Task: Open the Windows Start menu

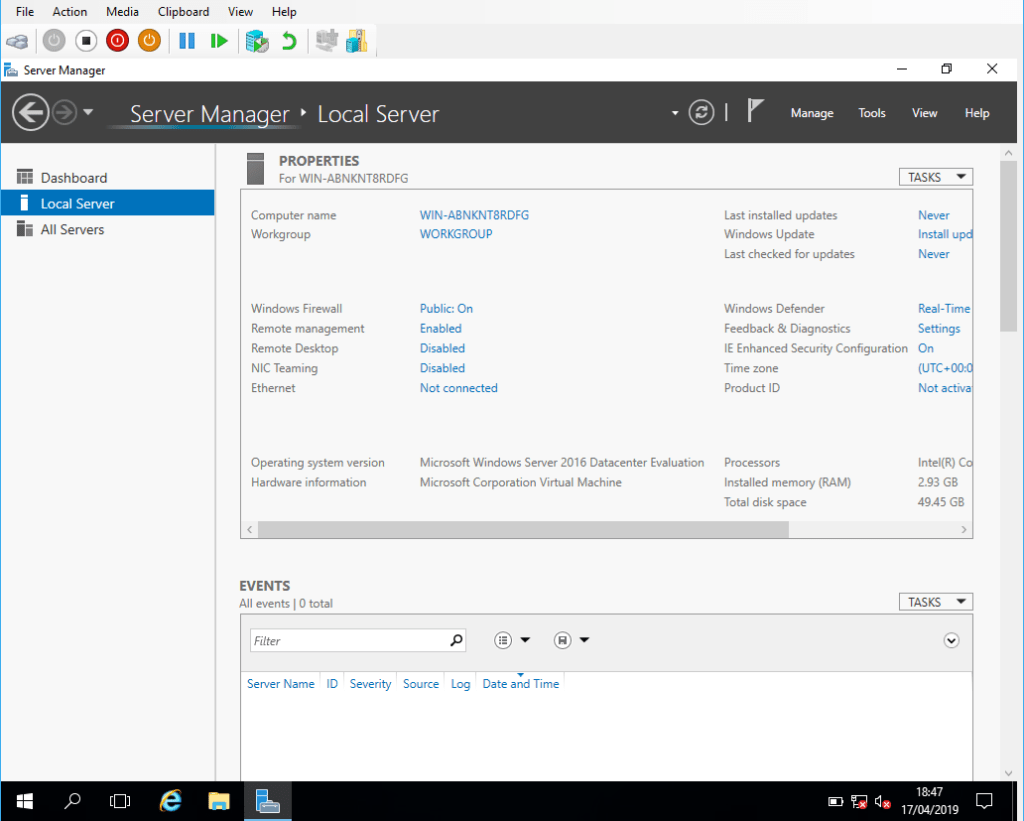Action: pos(25,801)
